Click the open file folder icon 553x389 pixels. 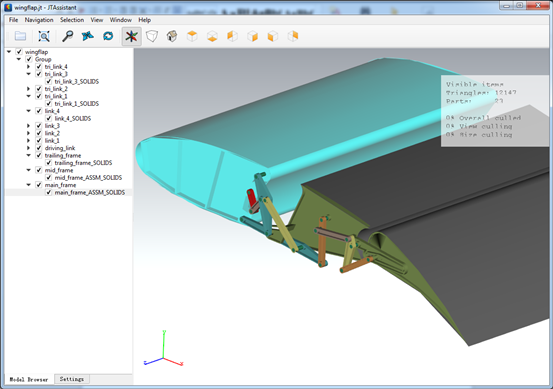[20, 36]
